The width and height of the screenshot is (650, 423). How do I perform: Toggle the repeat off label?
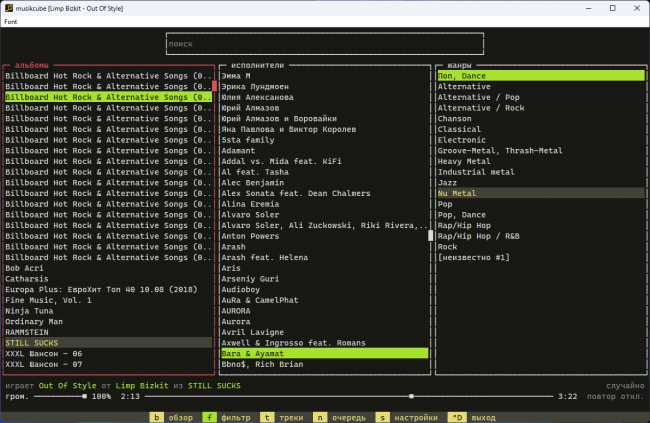(x=616, y=396)
